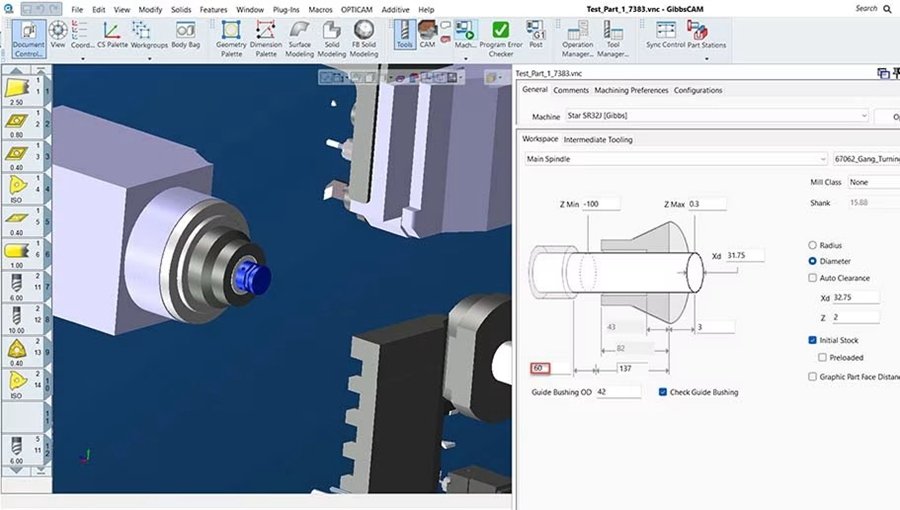900x510 pixels.
Task: Open the Main Spindle dropdown
Action: [676, 159]
